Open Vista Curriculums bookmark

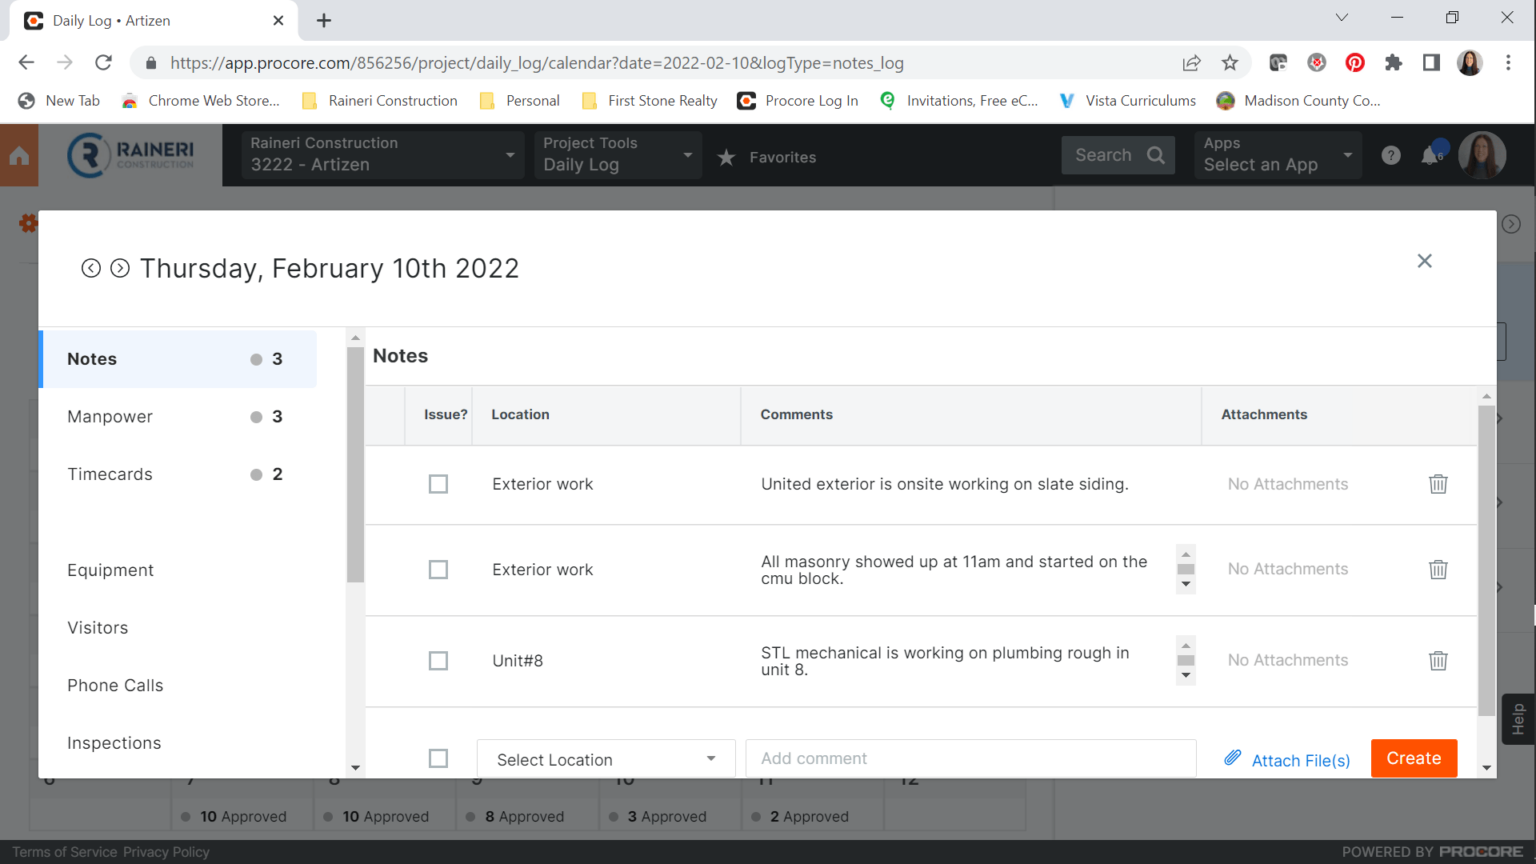coord(1127,101)
